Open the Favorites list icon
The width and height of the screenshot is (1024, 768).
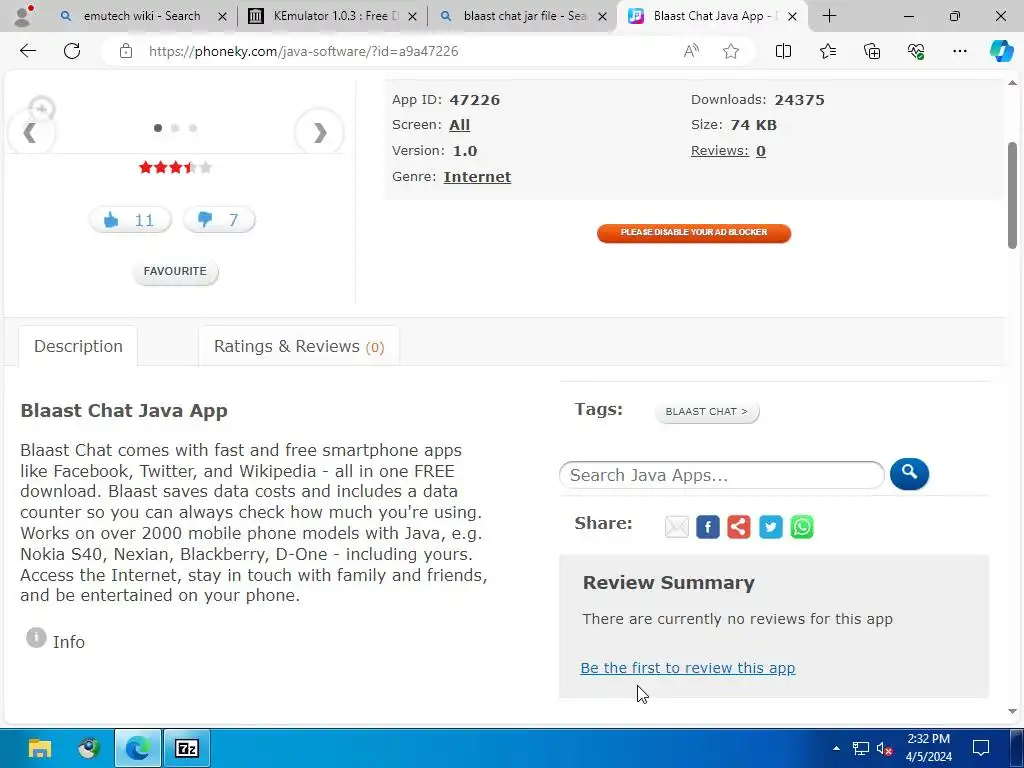(827, 51)
